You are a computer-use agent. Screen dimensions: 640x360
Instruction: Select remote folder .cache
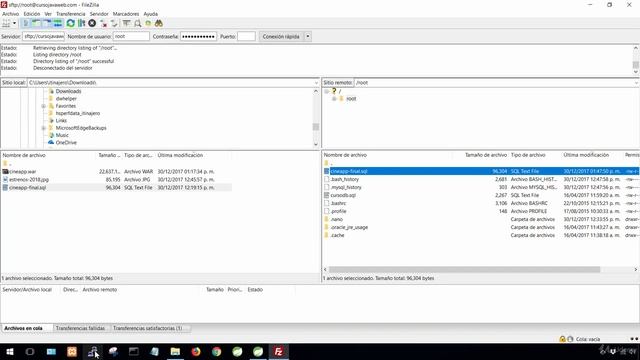338,236
